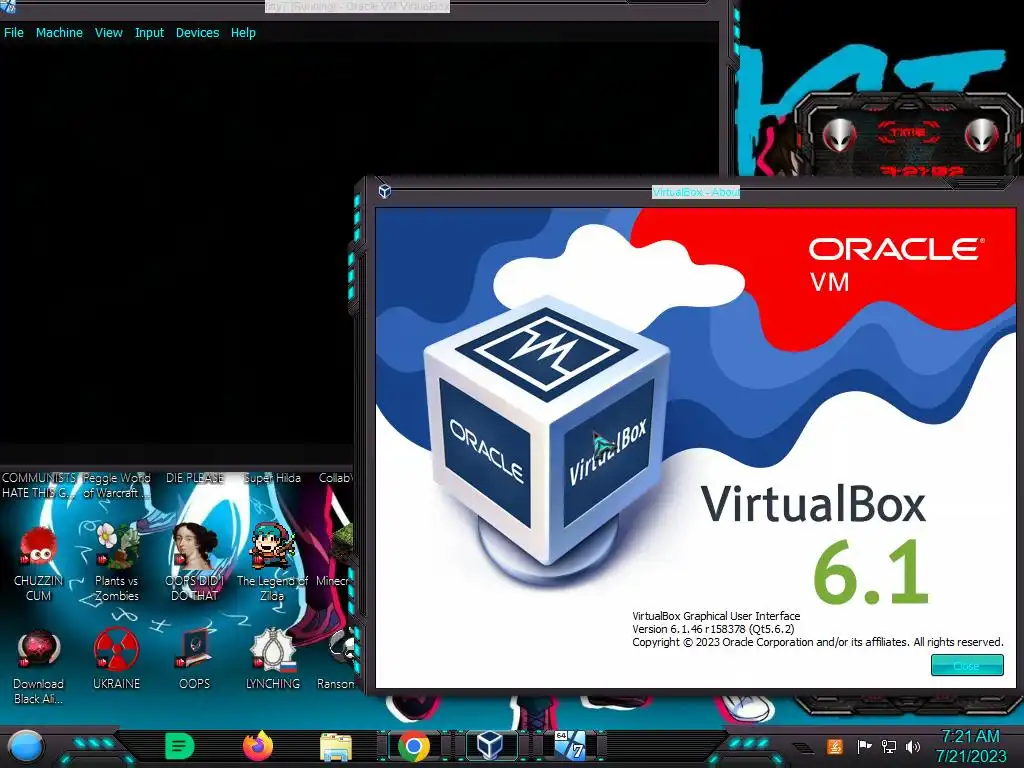Open File Explorer from the taskbar
1024x768 pixels.
336,746
